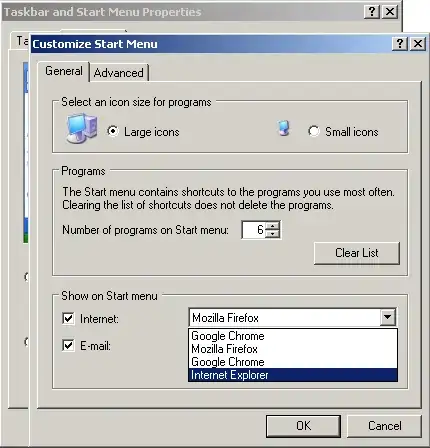Switch to the Advanced tab
The width and height of the screenshot is (430, 448).
click(x=119, y=73)
